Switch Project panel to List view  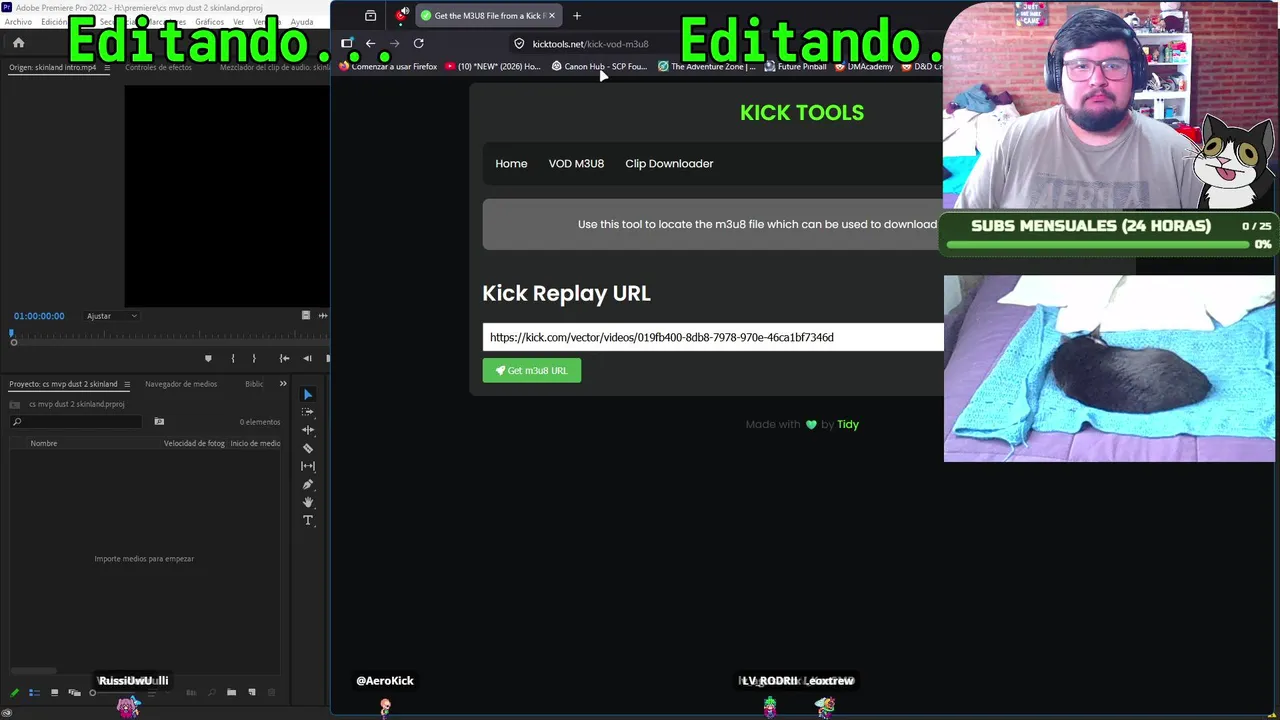click(34, 692)
